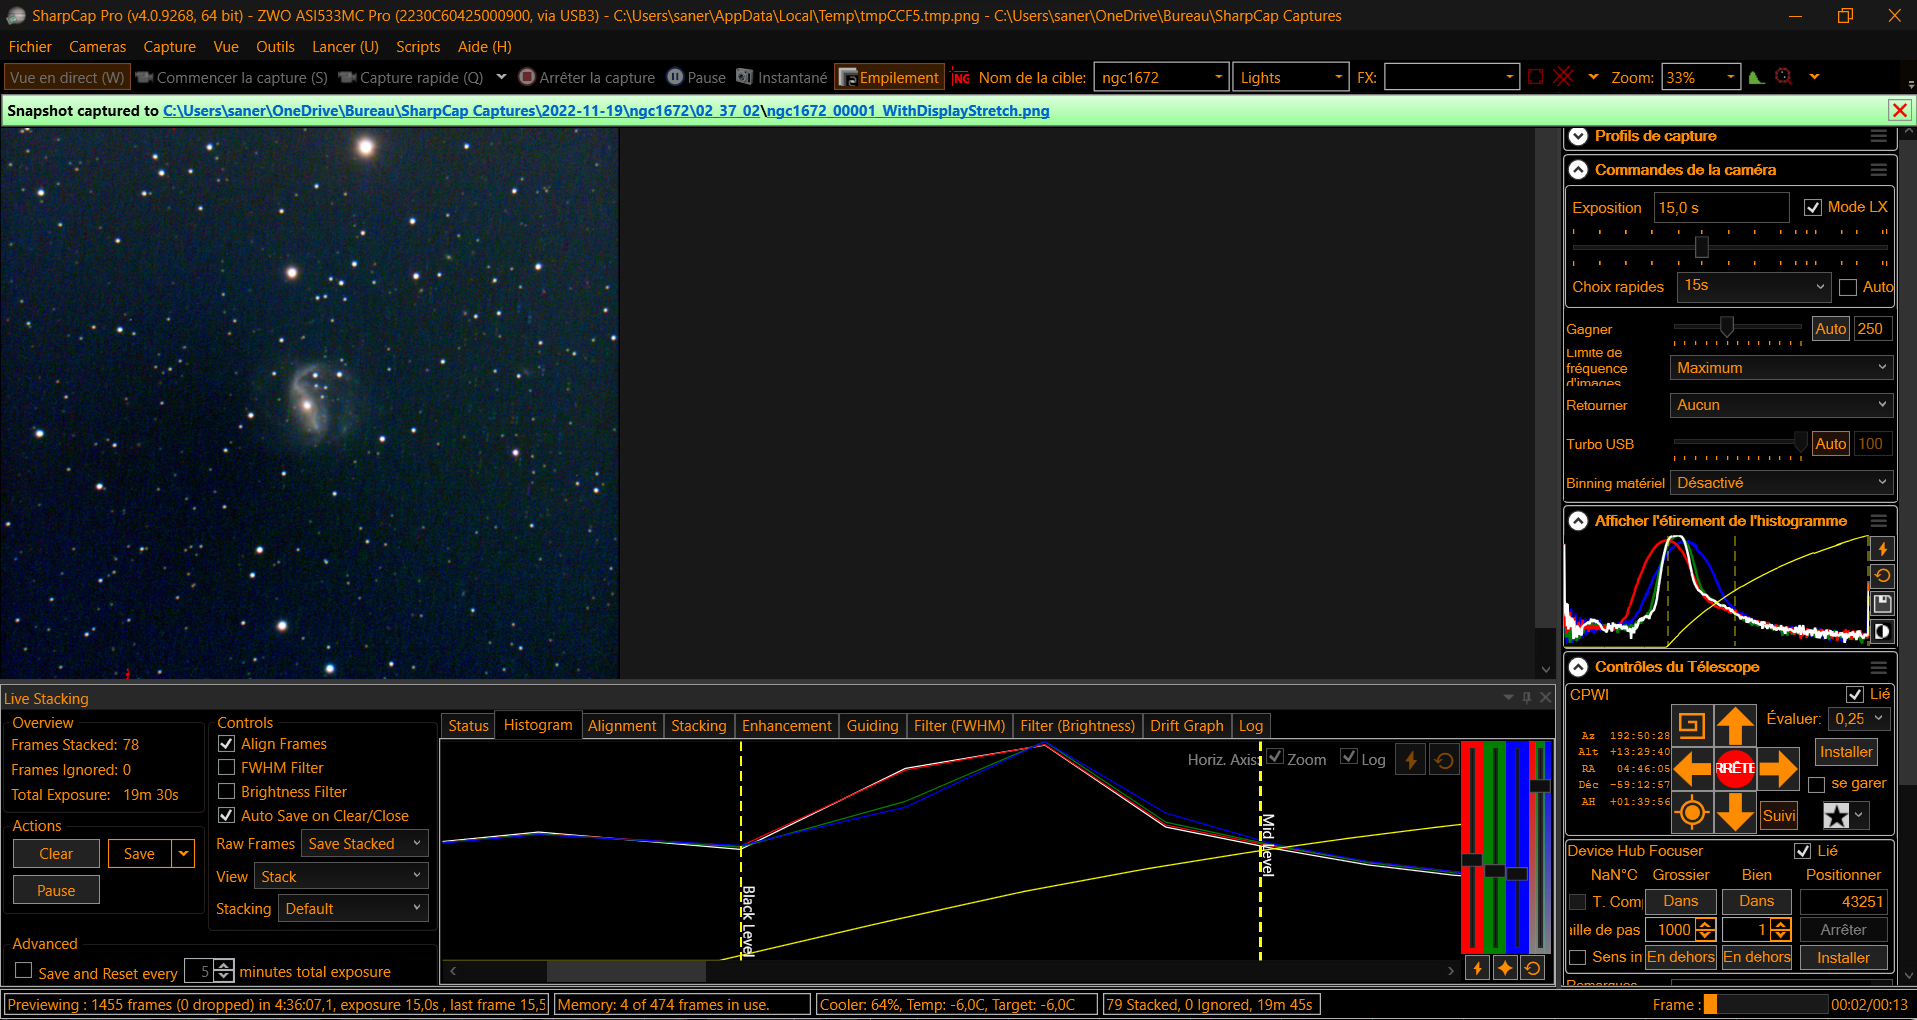Open the Choix rapides 15s dropdown
The width and height of the screenshot is (1917, 1020).
[1754, 286]
